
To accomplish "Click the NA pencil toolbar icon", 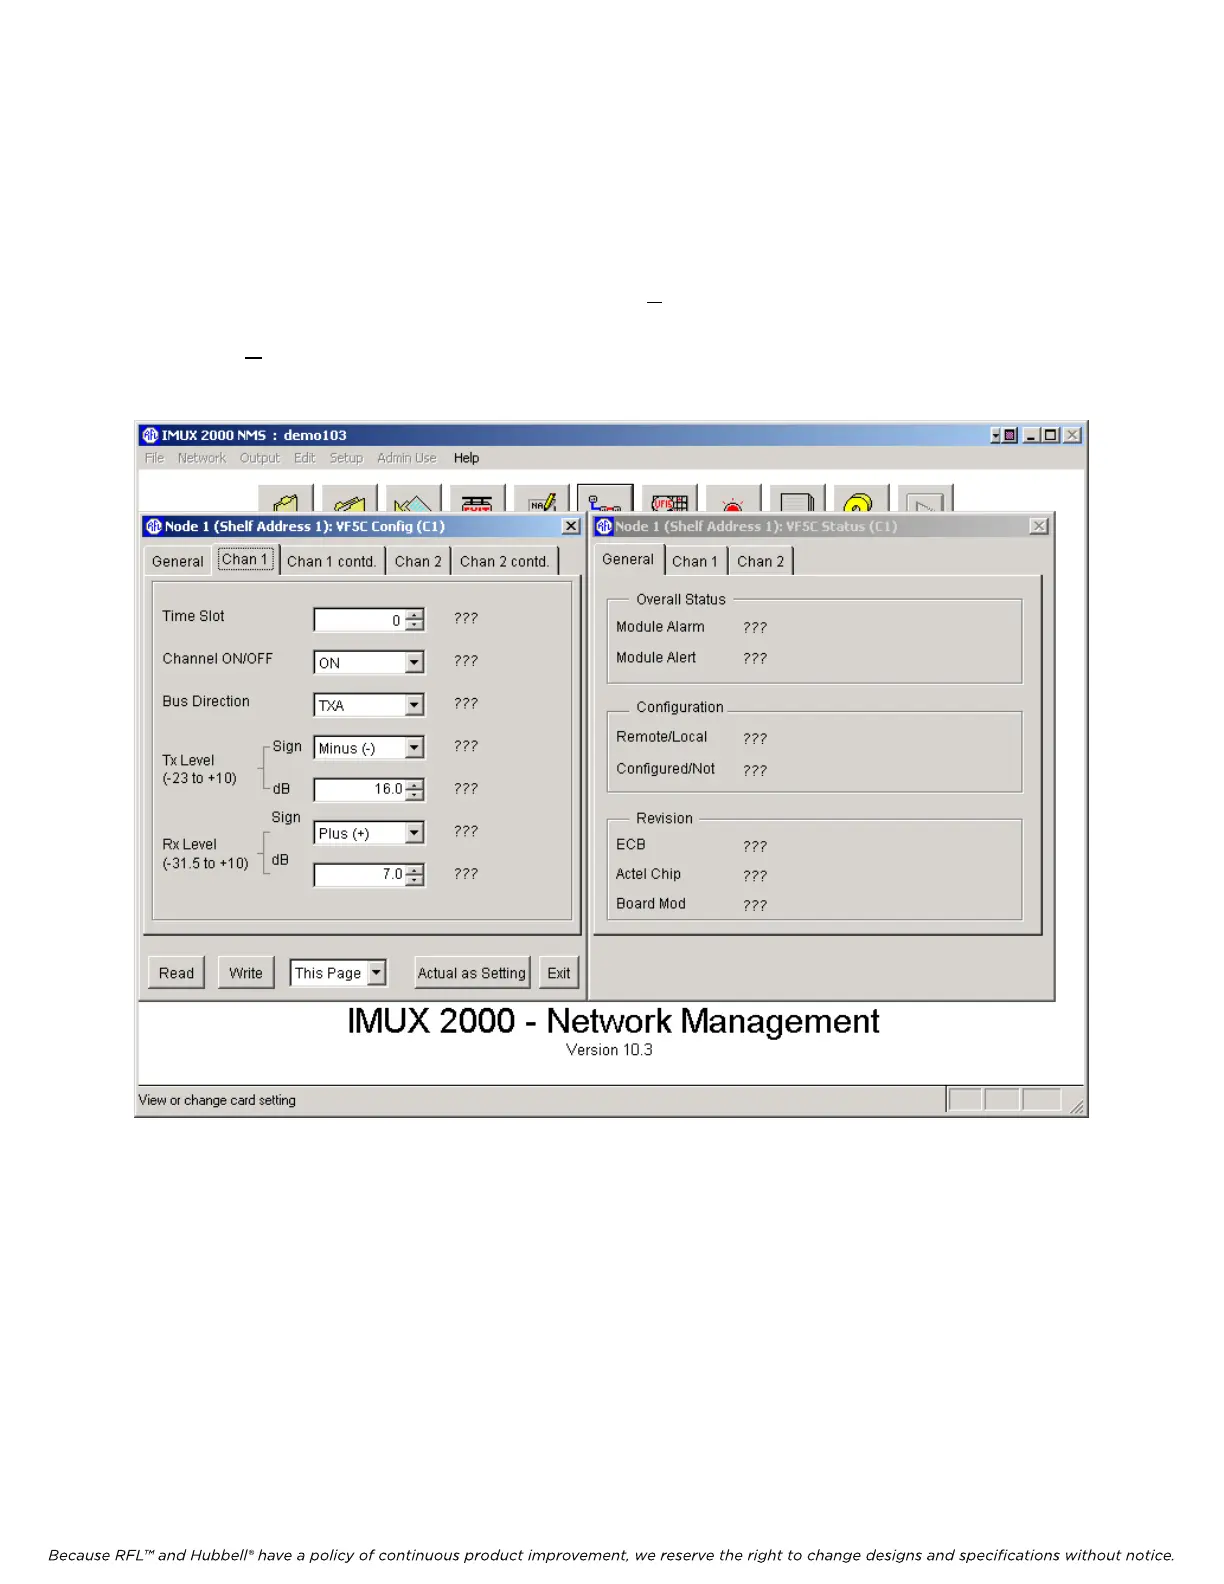I will (x=541, y=499).
